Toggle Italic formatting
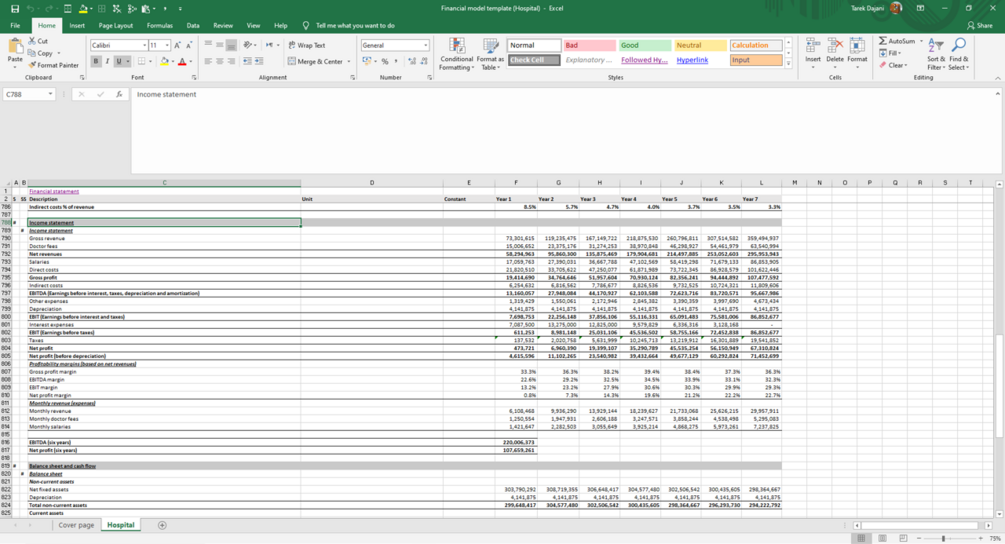1005x544 pixels. pos(107,62)
